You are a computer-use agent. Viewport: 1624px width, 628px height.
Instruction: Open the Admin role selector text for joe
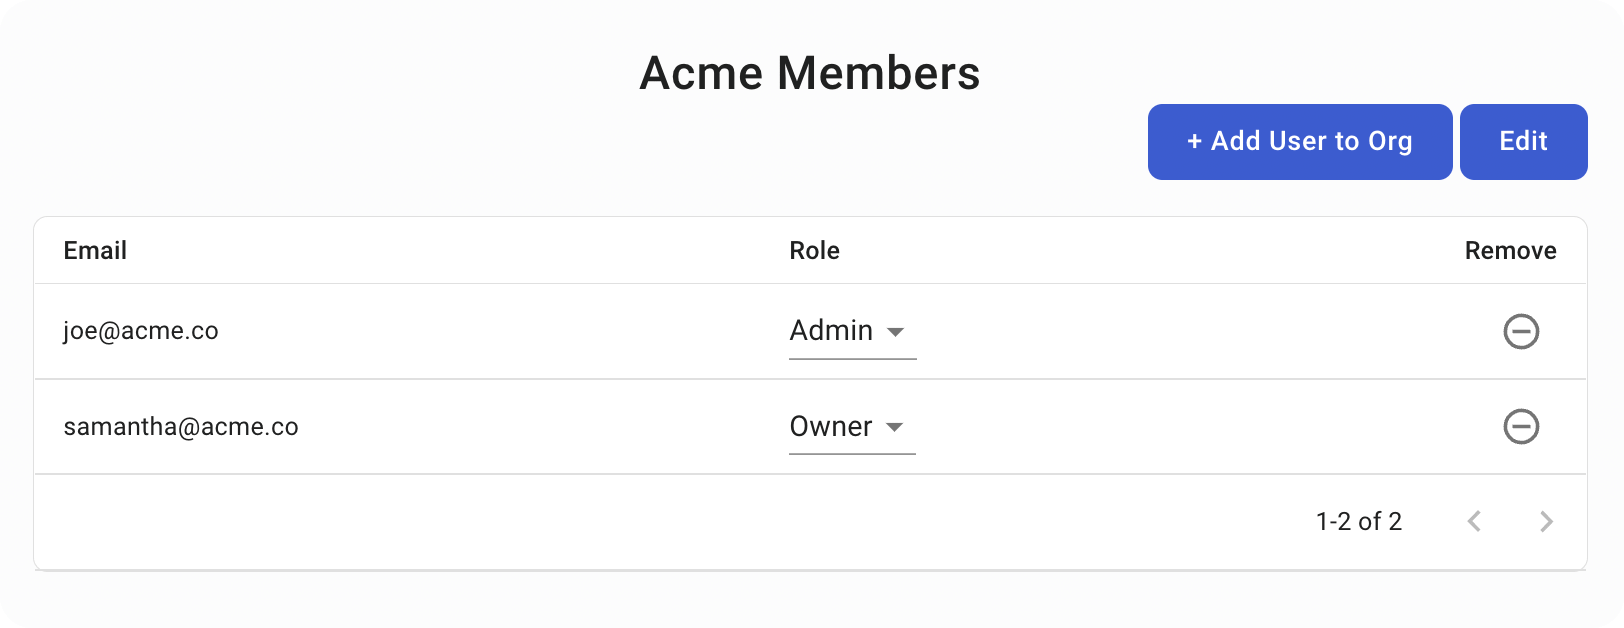(831, 331)
